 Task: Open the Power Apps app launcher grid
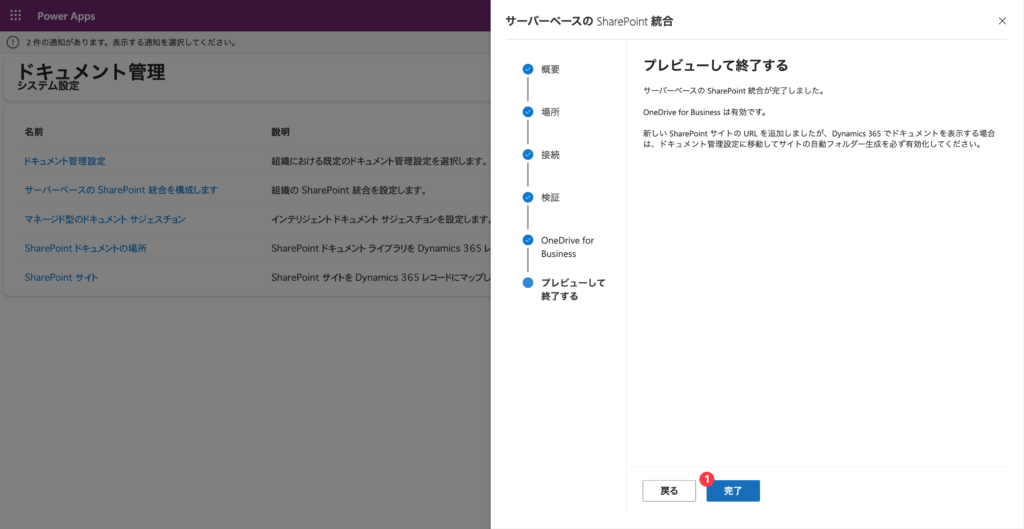[x=16, y=16]
